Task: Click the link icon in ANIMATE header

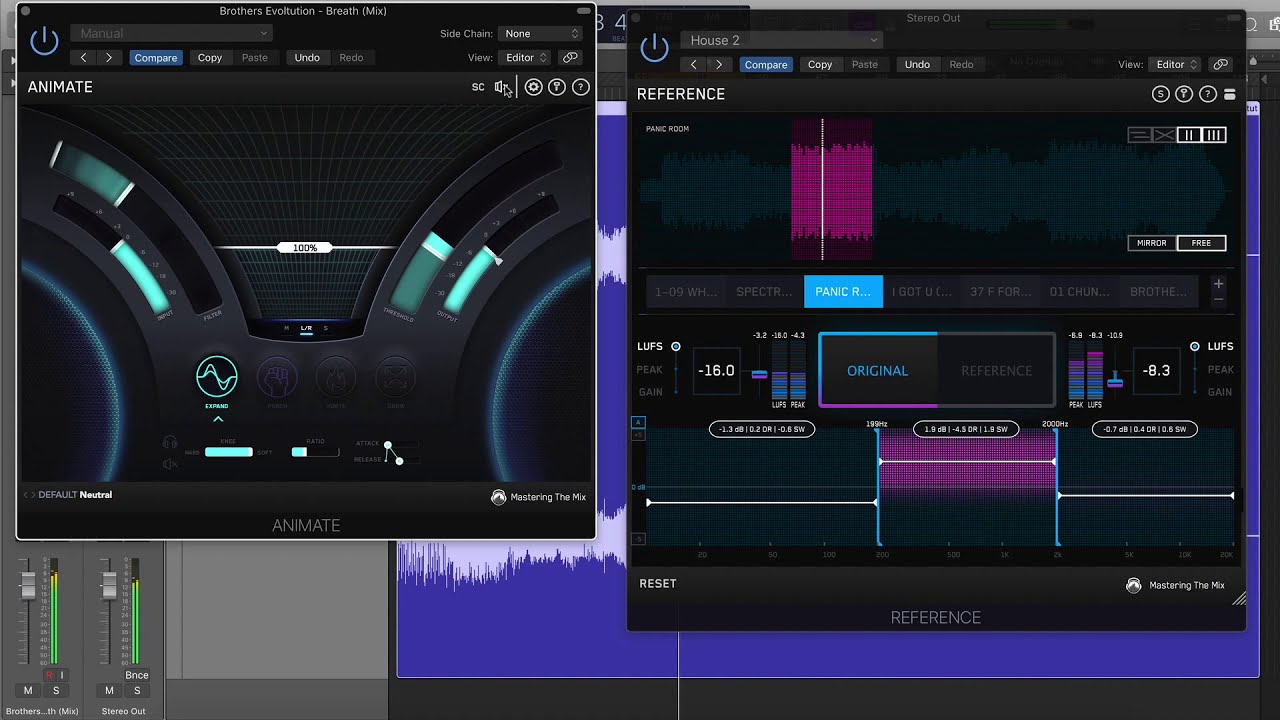Action: [570, 58]
